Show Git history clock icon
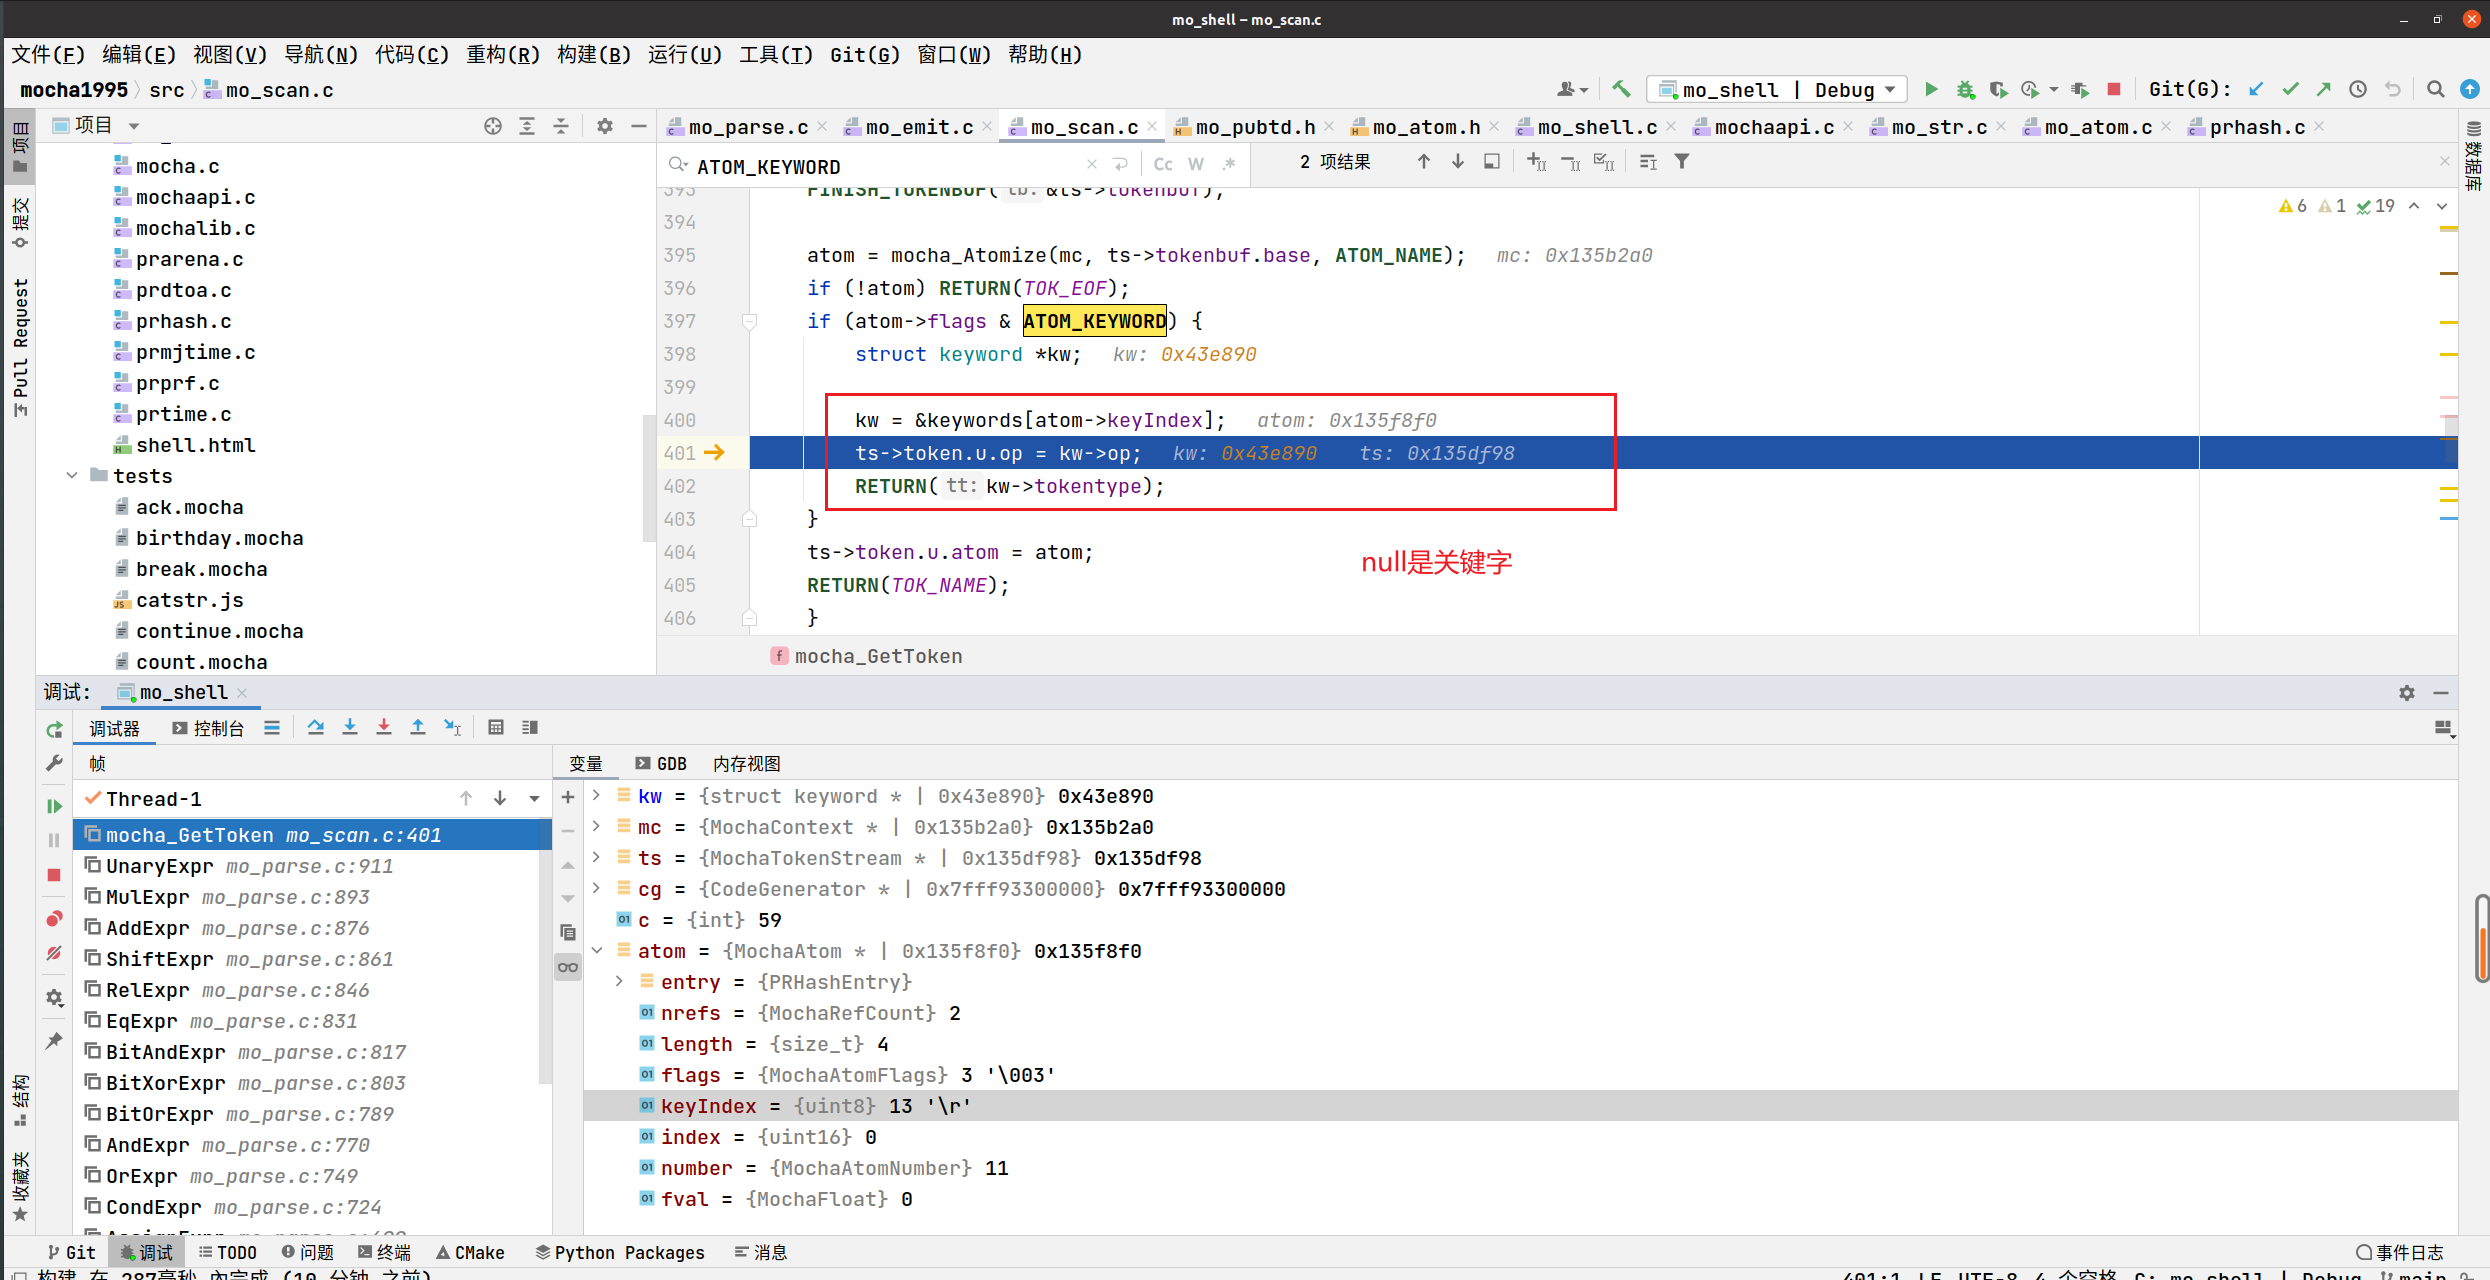Screen dimensions: 2490x1280 pos(2358,90)
